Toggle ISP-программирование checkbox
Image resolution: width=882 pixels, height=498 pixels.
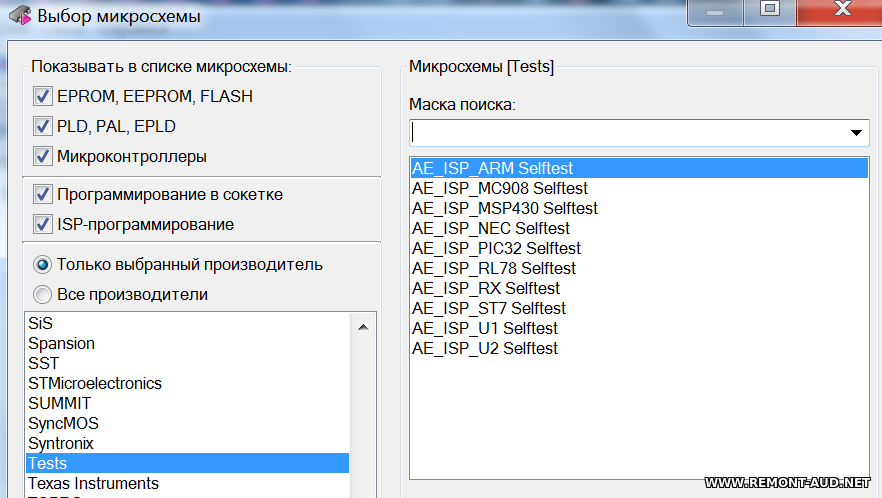pyautogui.click(x=43, y=224)
